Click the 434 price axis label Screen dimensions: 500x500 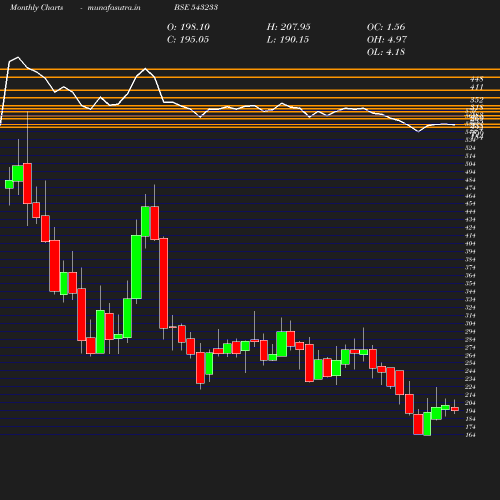point(470,220)
